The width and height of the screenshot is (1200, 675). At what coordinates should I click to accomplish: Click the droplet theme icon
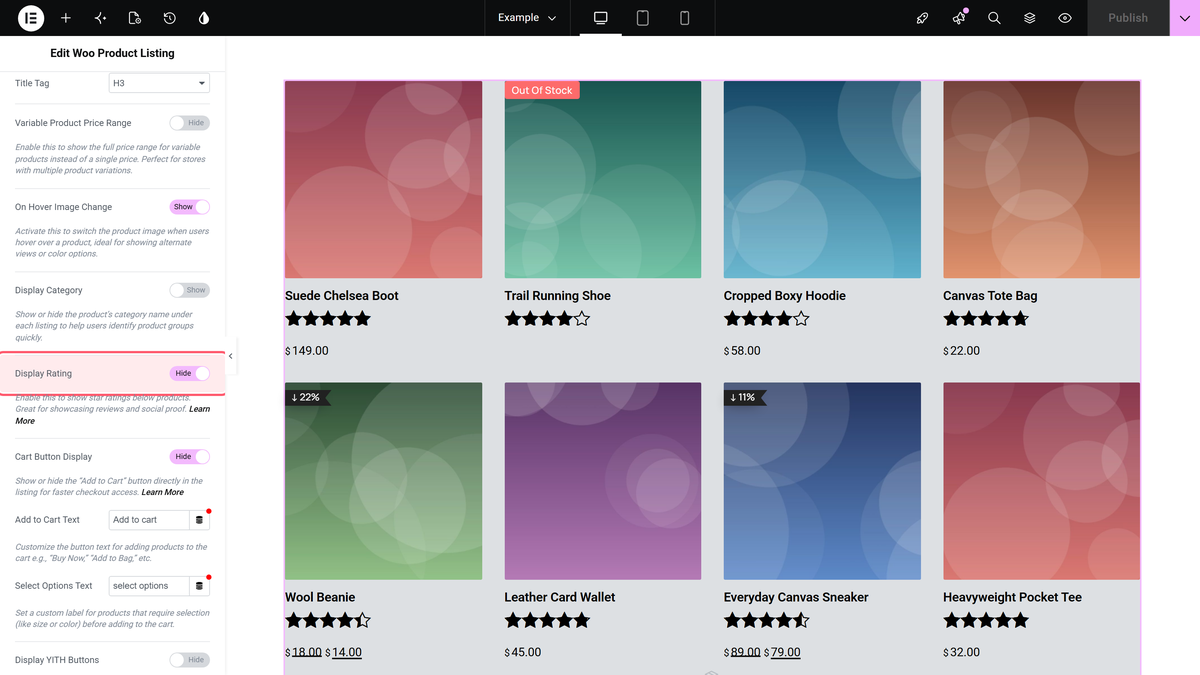(x=204, y=18)
